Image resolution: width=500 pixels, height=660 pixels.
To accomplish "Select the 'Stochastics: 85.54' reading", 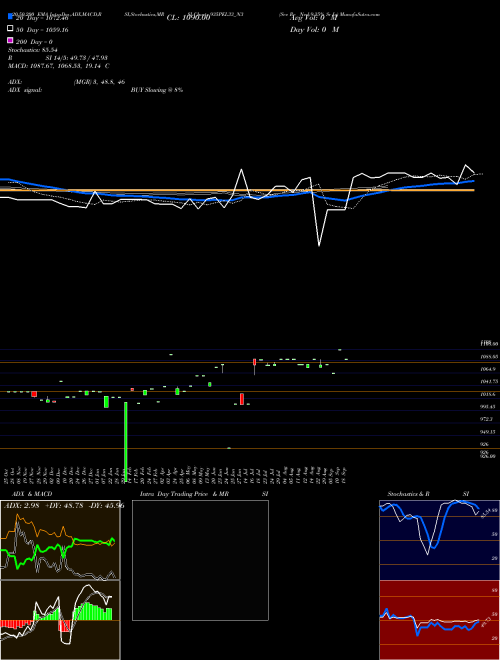I will click(x=33, y=50).
